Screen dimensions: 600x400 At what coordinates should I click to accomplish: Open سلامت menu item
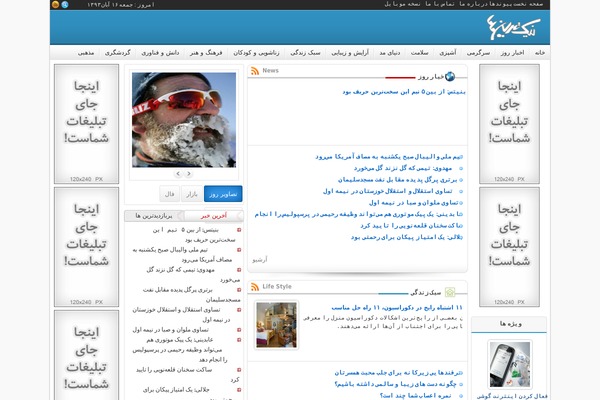coord(420,53)
